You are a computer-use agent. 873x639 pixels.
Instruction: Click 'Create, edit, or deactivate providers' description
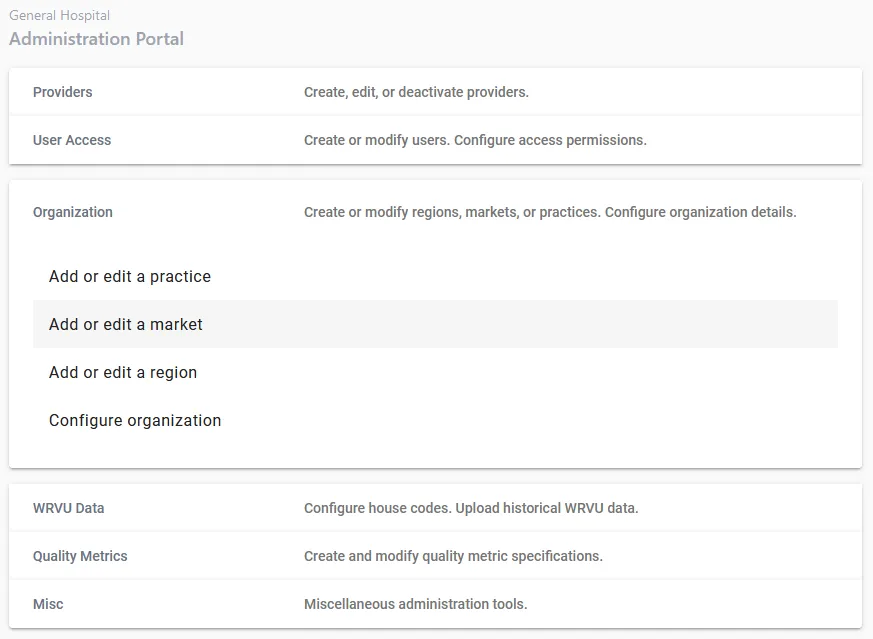pyautogui.click(x=416, y=92)
